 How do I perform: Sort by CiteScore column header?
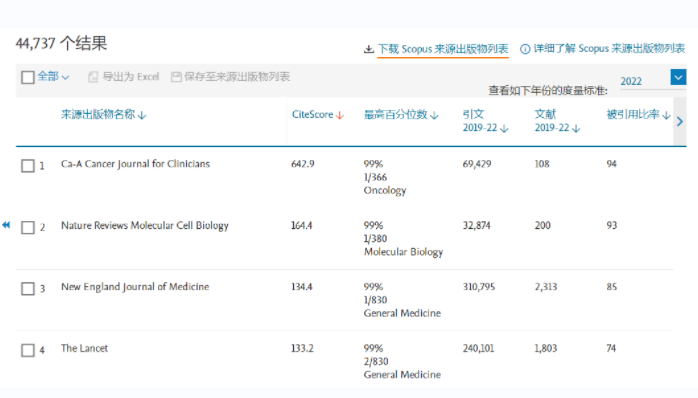tap(312, 114)
